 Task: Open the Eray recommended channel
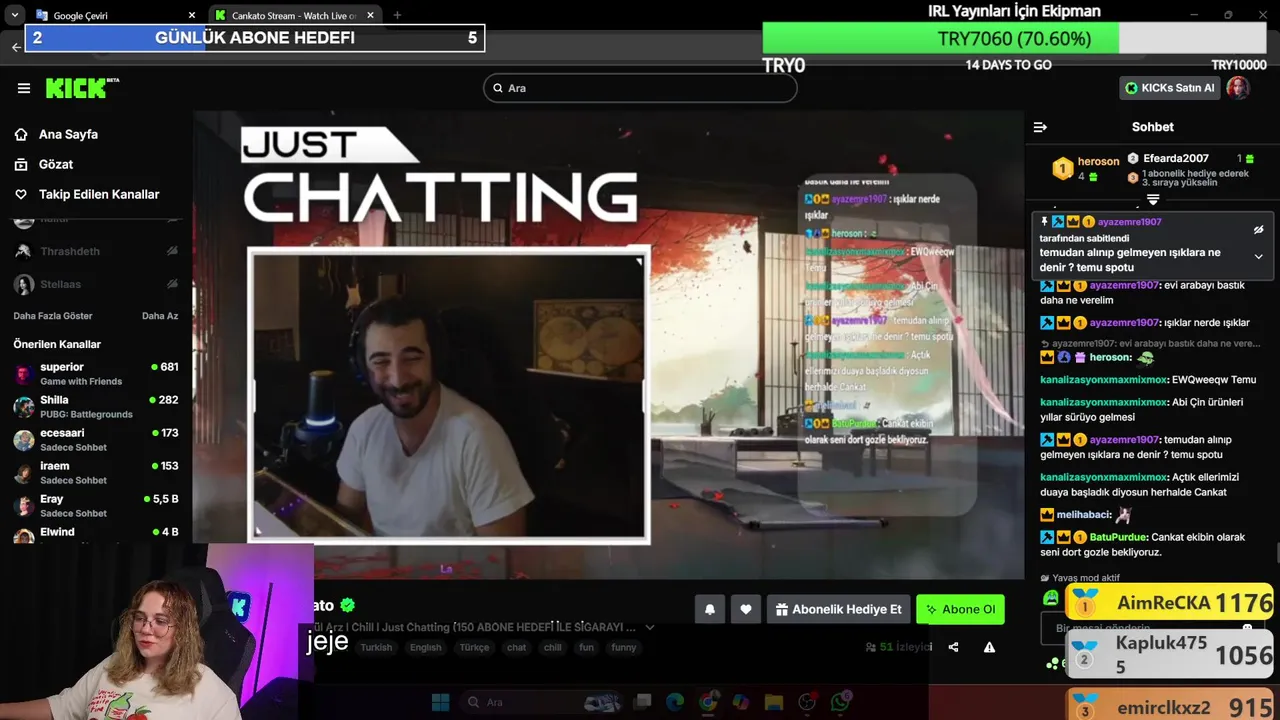(96, 505)
